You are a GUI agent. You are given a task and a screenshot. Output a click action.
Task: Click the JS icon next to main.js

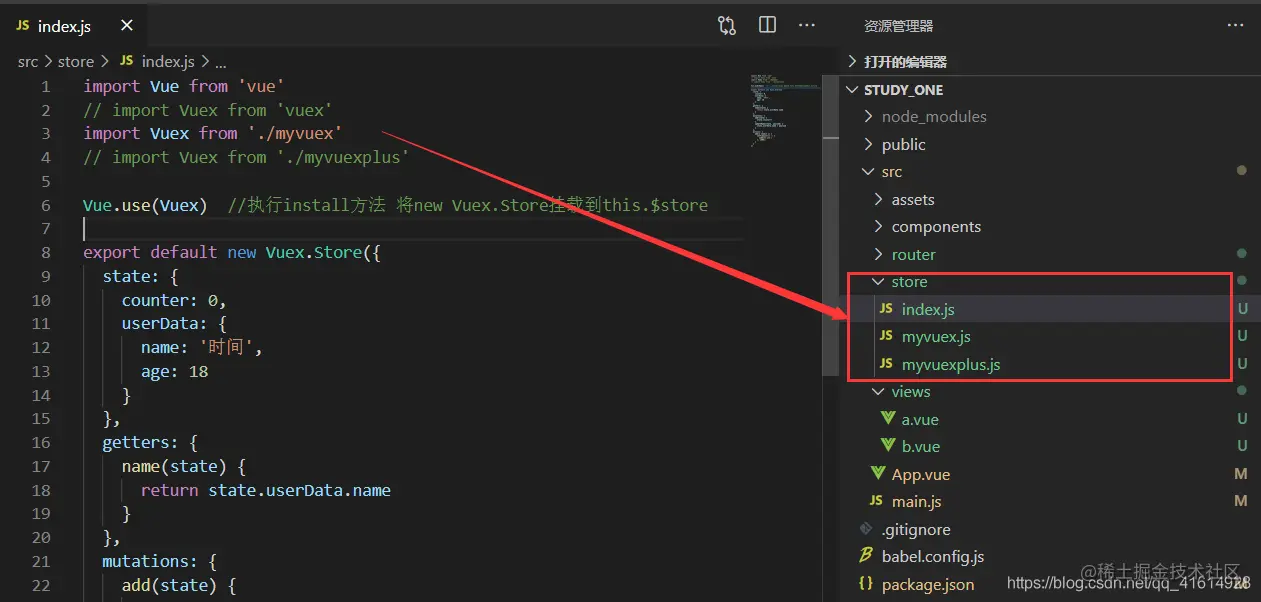coord(876,501)
